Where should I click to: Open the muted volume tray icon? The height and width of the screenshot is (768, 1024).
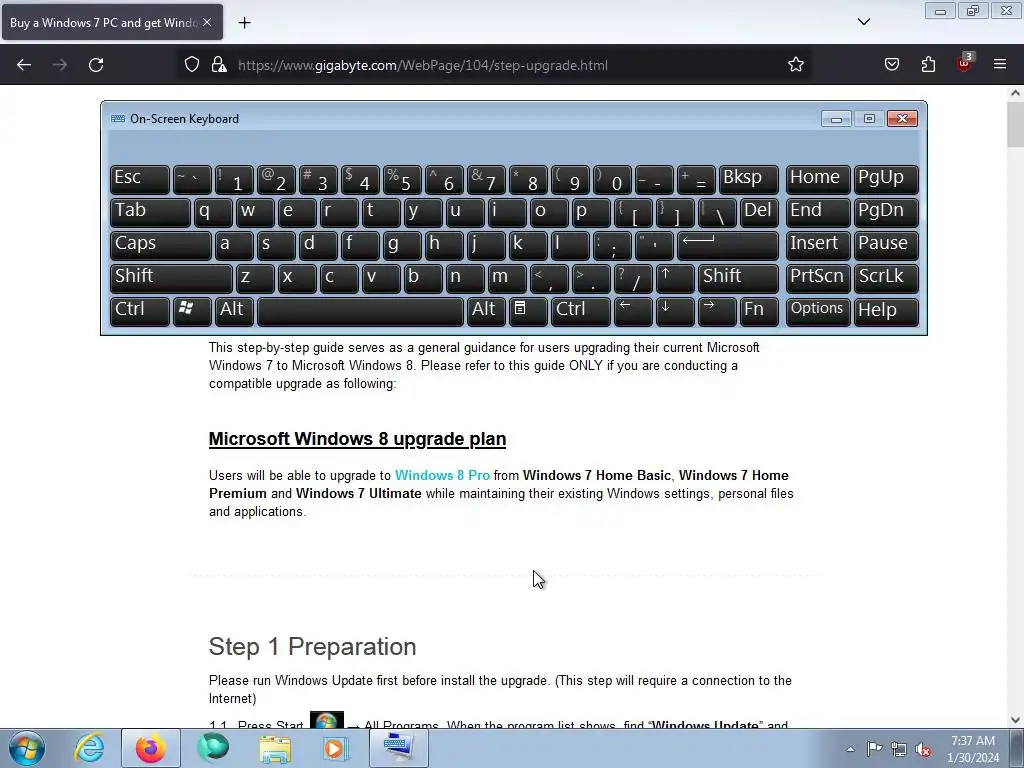coord(923,749)
